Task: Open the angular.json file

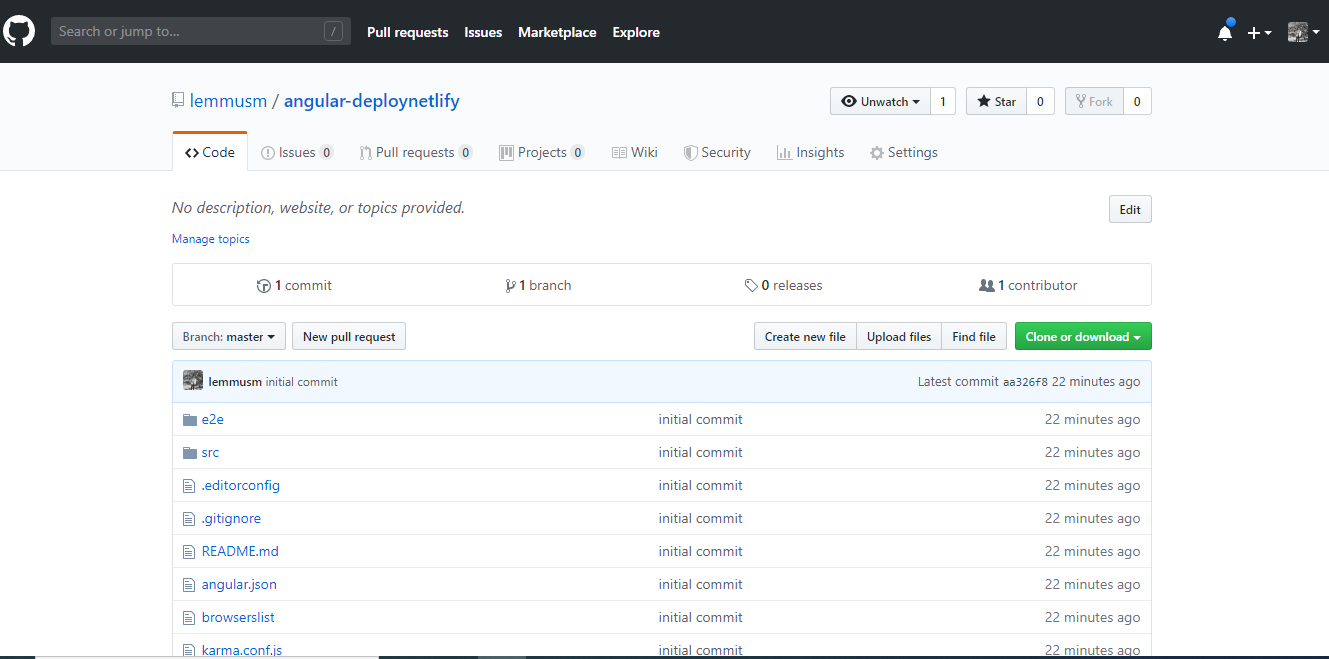Action: click(x=239, y=584)
